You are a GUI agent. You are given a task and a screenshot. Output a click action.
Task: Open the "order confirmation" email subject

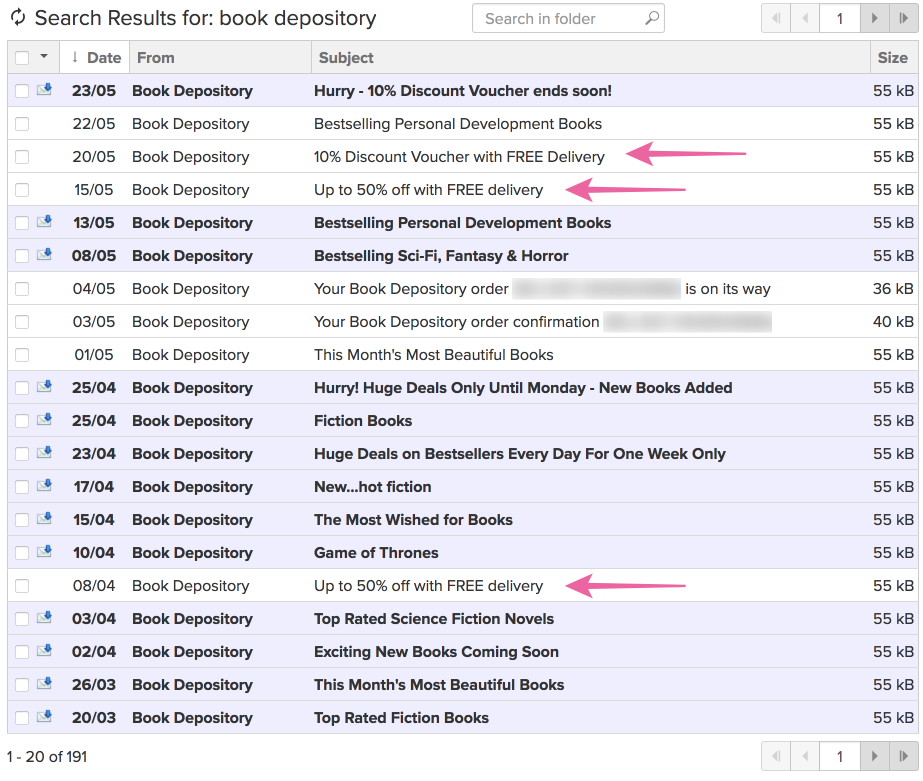542,321
